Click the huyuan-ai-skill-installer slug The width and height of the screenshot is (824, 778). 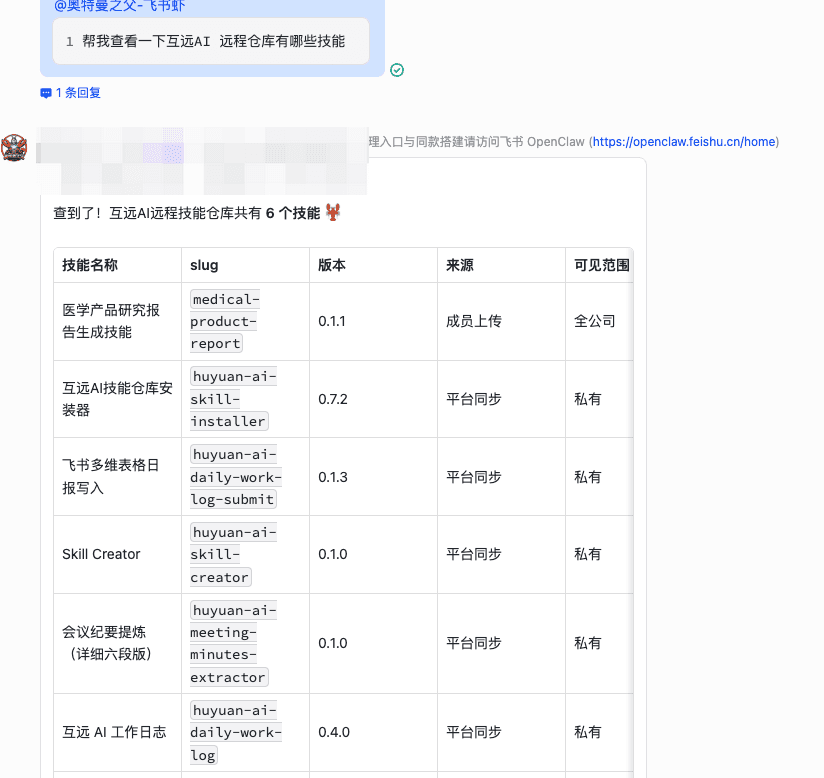(x=233, y=399)
